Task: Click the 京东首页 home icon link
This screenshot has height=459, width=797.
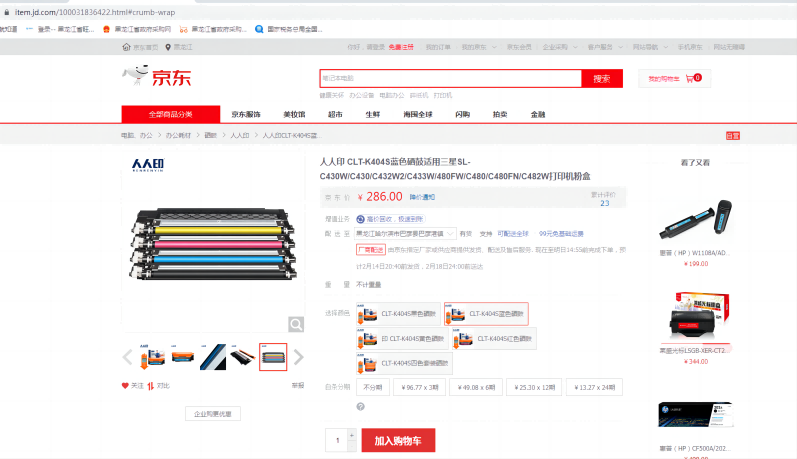Action: [140, 47]
